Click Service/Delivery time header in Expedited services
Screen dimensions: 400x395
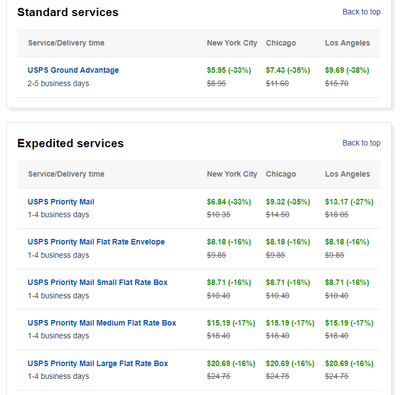pos(66,174)
